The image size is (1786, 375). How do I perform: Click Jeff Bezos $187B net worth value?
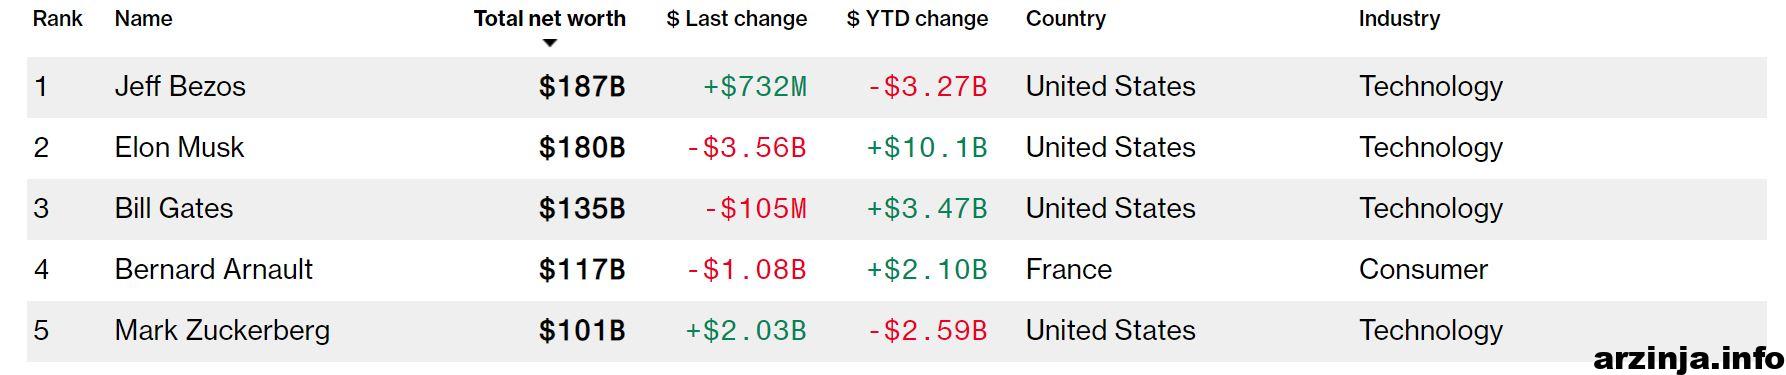coord(582,87)
